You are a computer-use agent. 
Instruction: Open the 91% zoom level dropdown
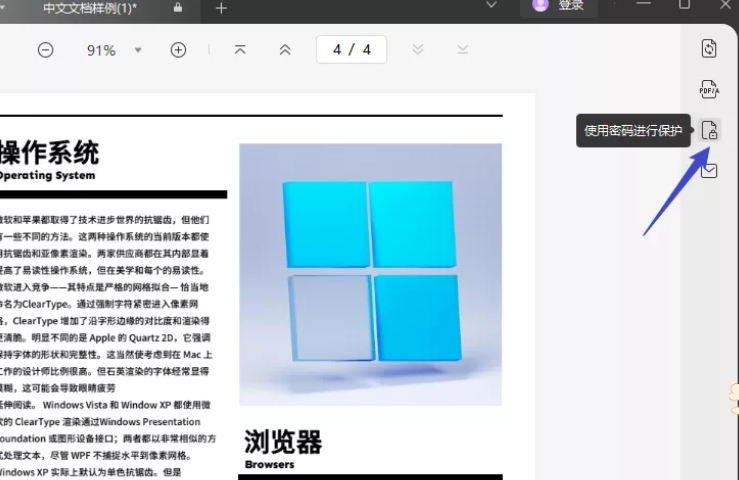tap(138, 50)
